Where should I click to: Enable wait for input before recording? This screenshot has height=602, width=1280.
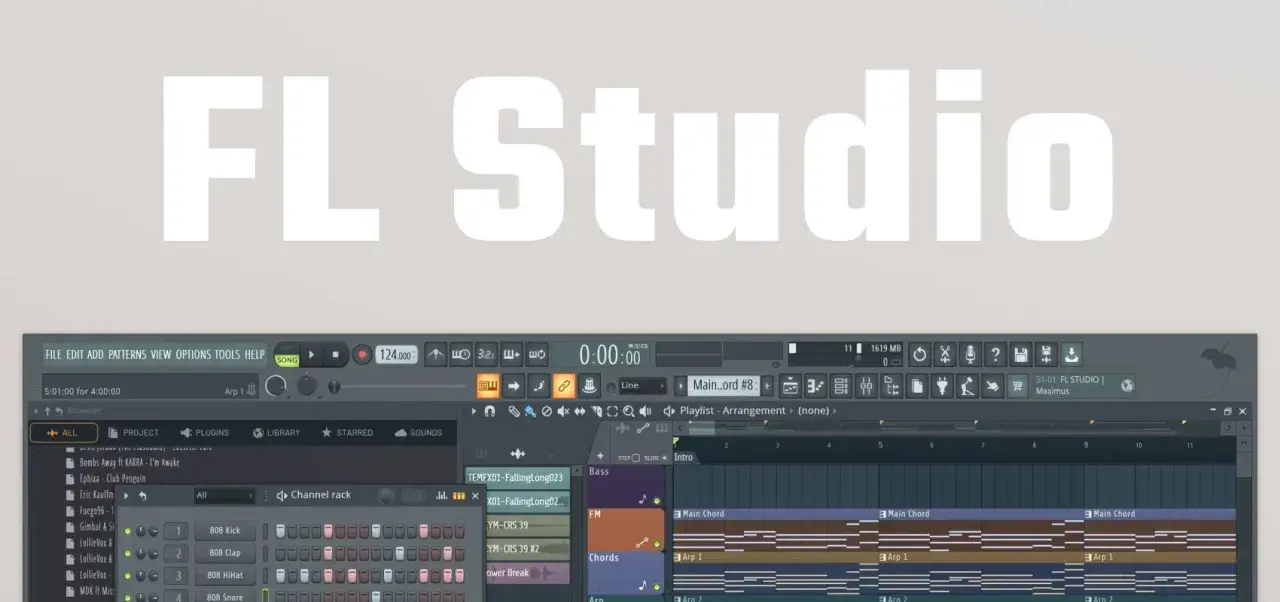[x=461, y=354]
